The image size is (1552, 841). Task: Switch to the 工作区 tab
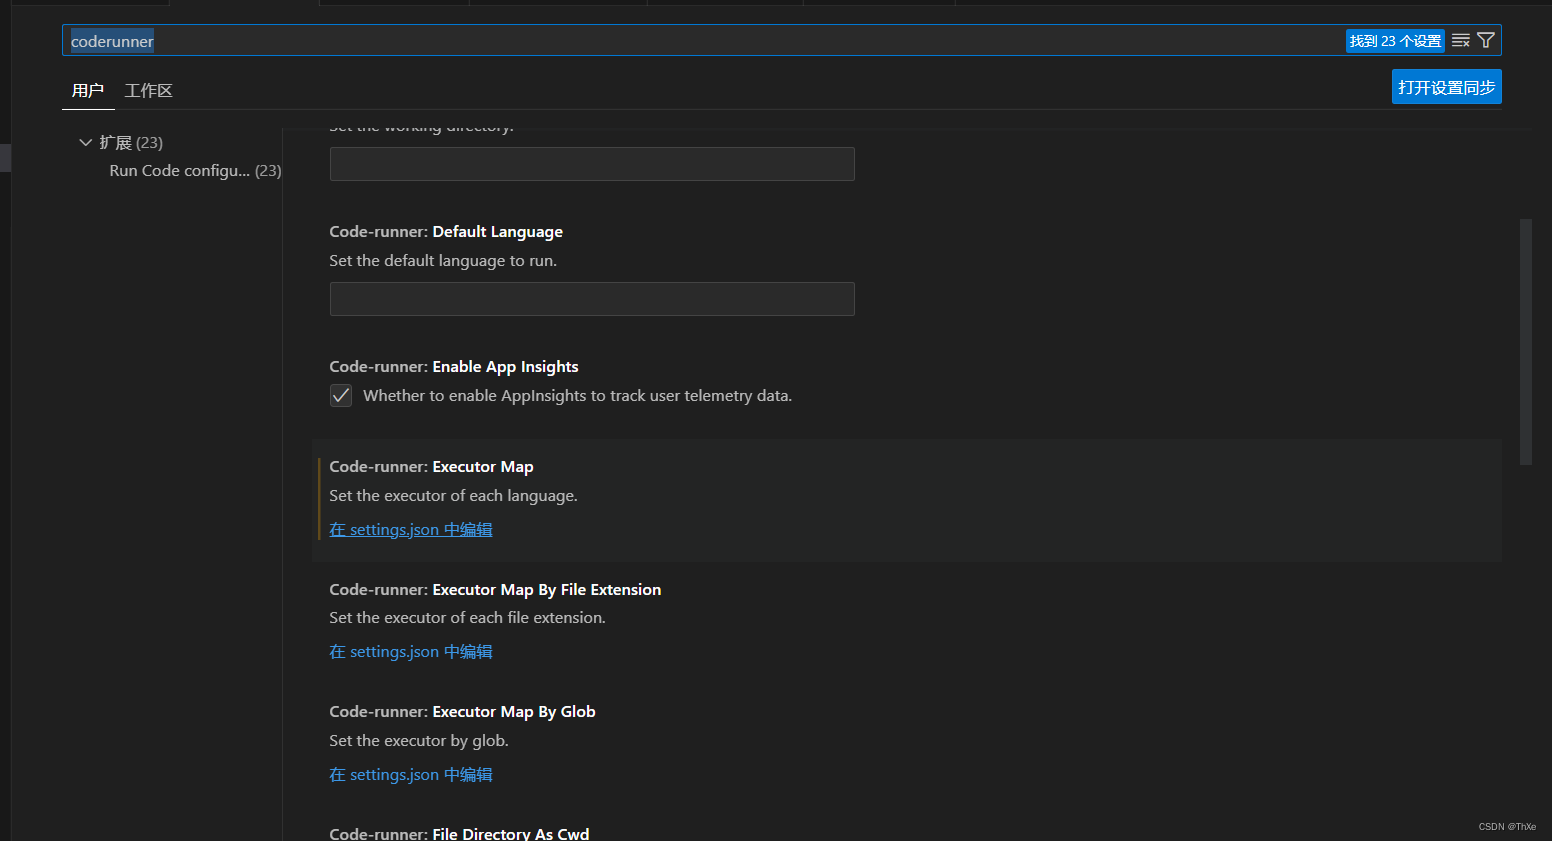148,90
